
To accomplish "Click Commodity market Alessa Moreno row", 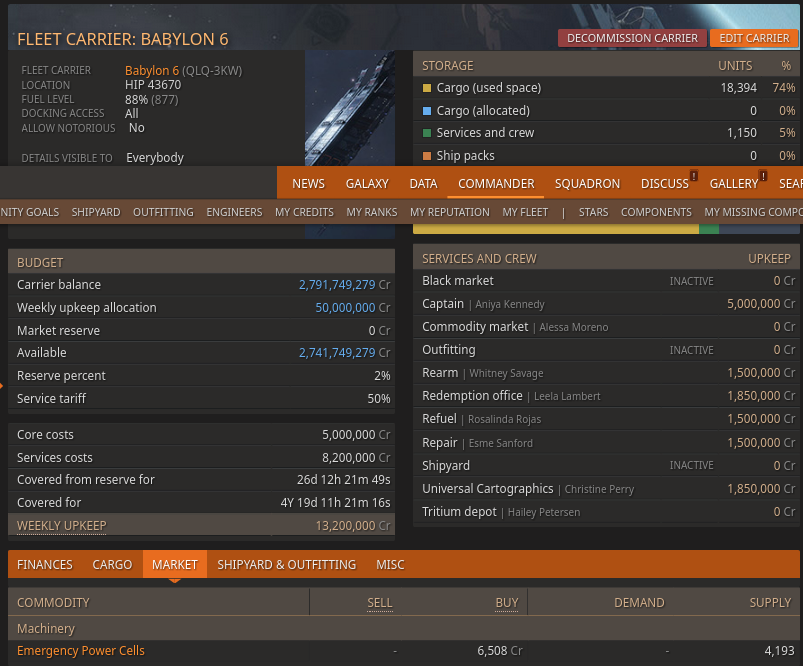I will (x=606, y=327).
